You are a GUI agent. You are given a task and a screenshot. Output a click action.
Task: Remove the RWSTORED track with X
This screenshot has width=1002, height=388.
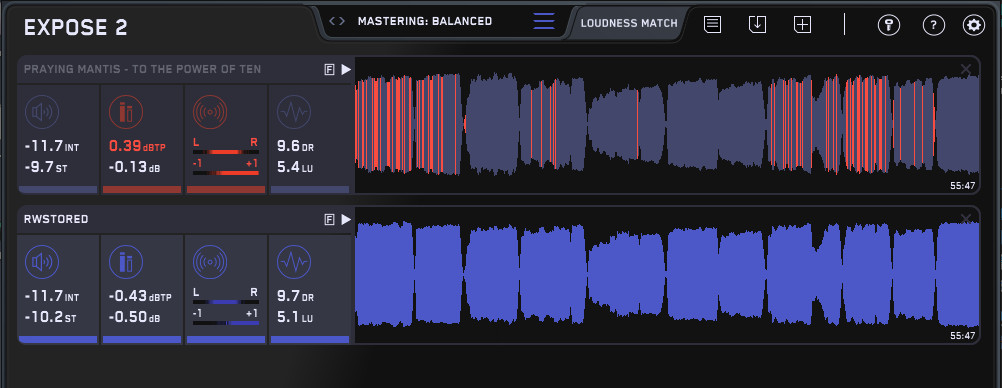tap(966, 219)
